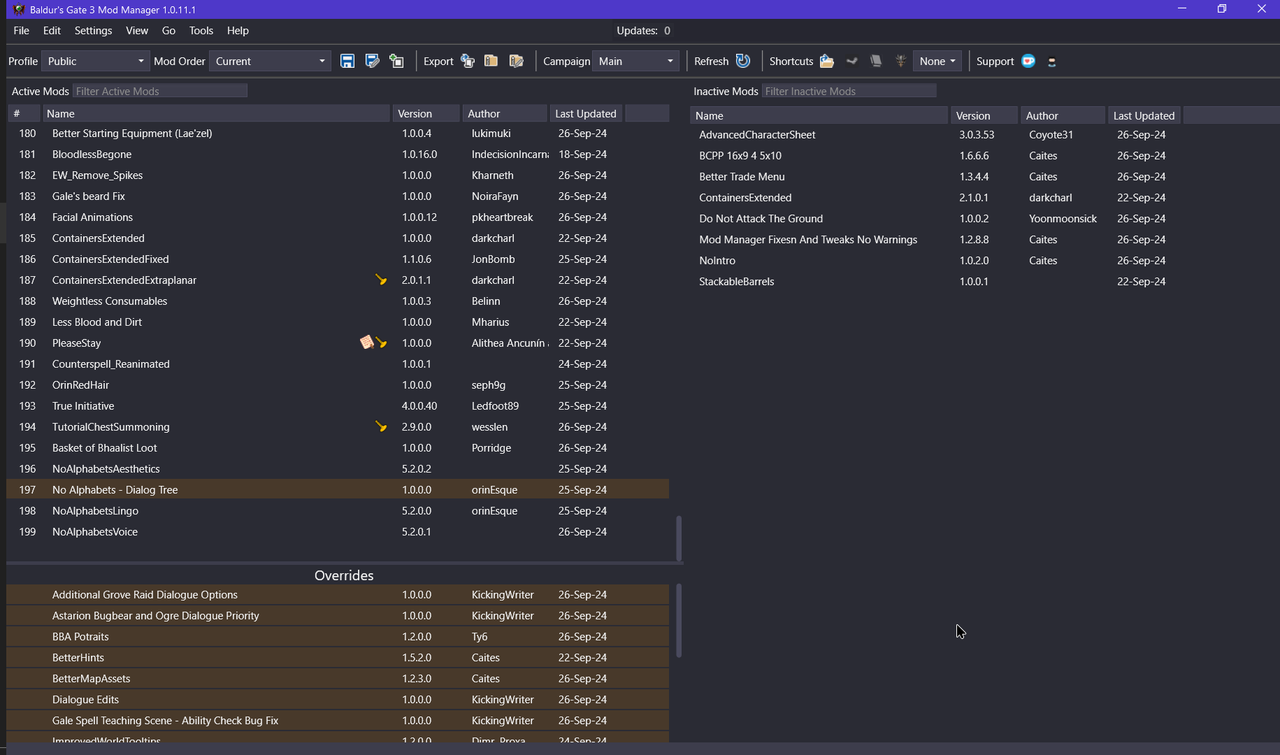This screenshot has width=1280, height=755.
Task: Sort Active Mods by the Last Updated column header
Action: (586, 113)
